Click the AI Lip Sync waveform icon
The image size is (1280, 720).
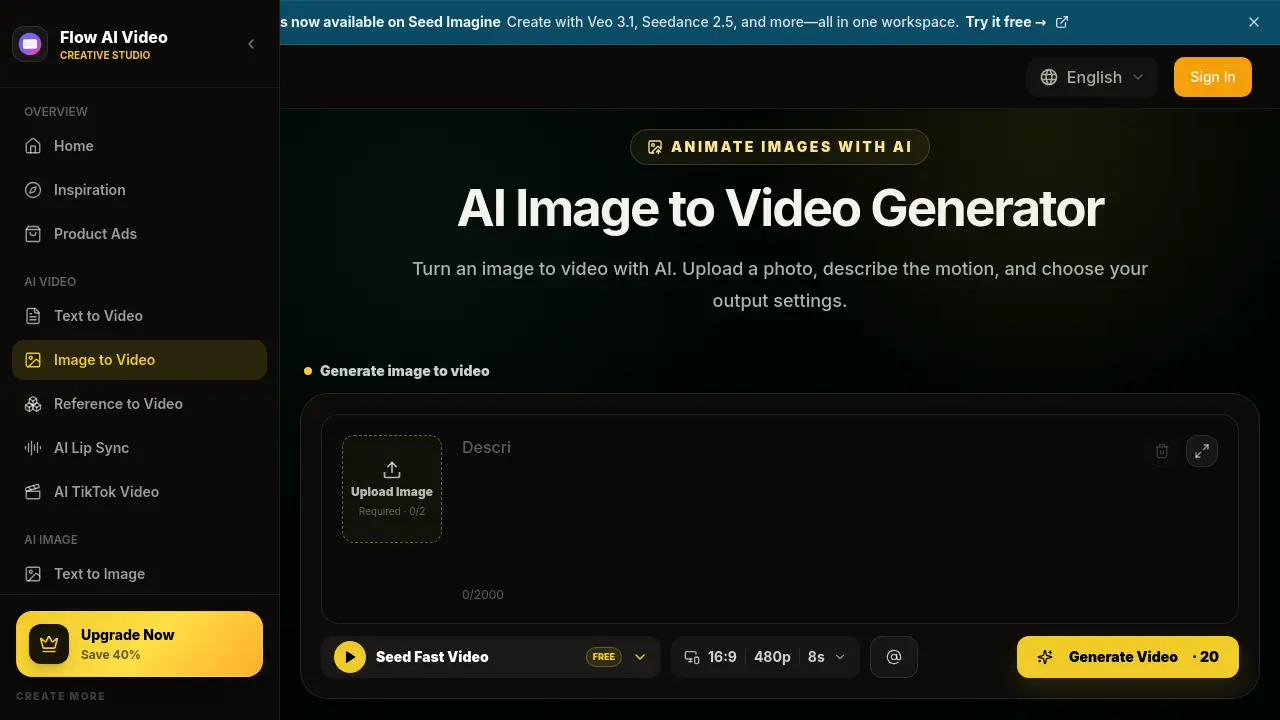tap(33, 448)
